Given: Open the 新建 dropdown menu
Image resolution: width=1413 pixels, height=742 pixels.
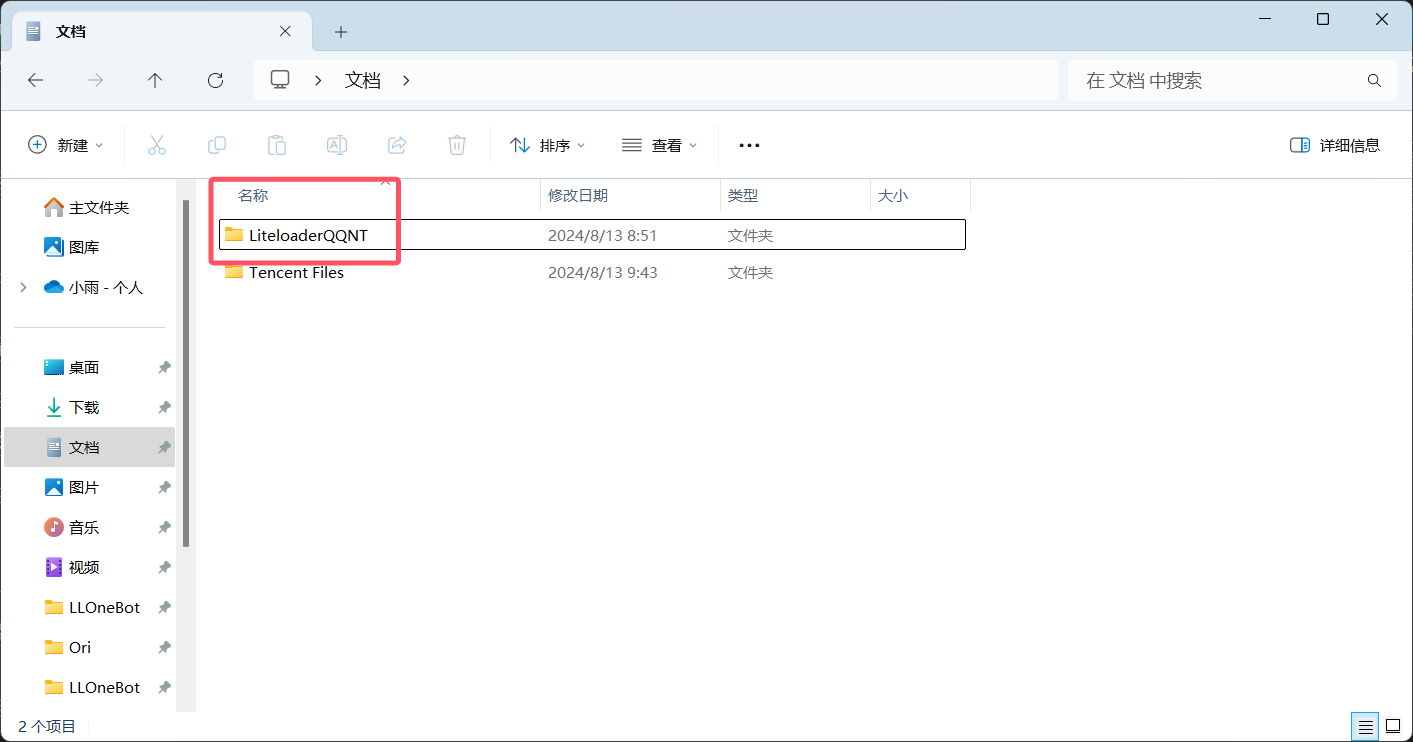Looking at the screenshot, I should point(66,145).
